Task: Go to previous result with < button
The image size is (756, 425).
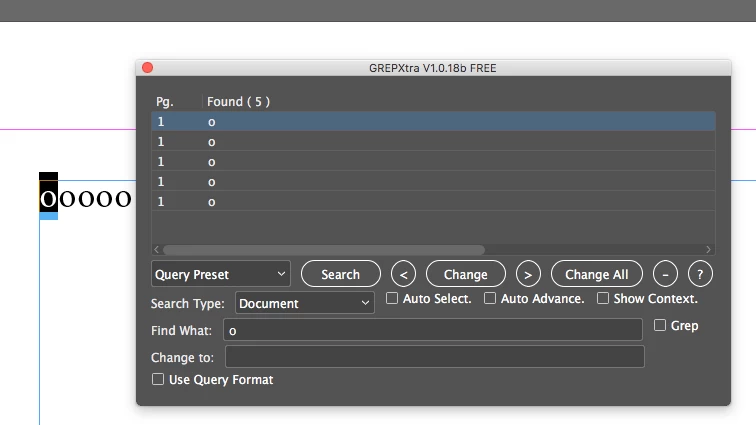Action: [x=403, y=274]
